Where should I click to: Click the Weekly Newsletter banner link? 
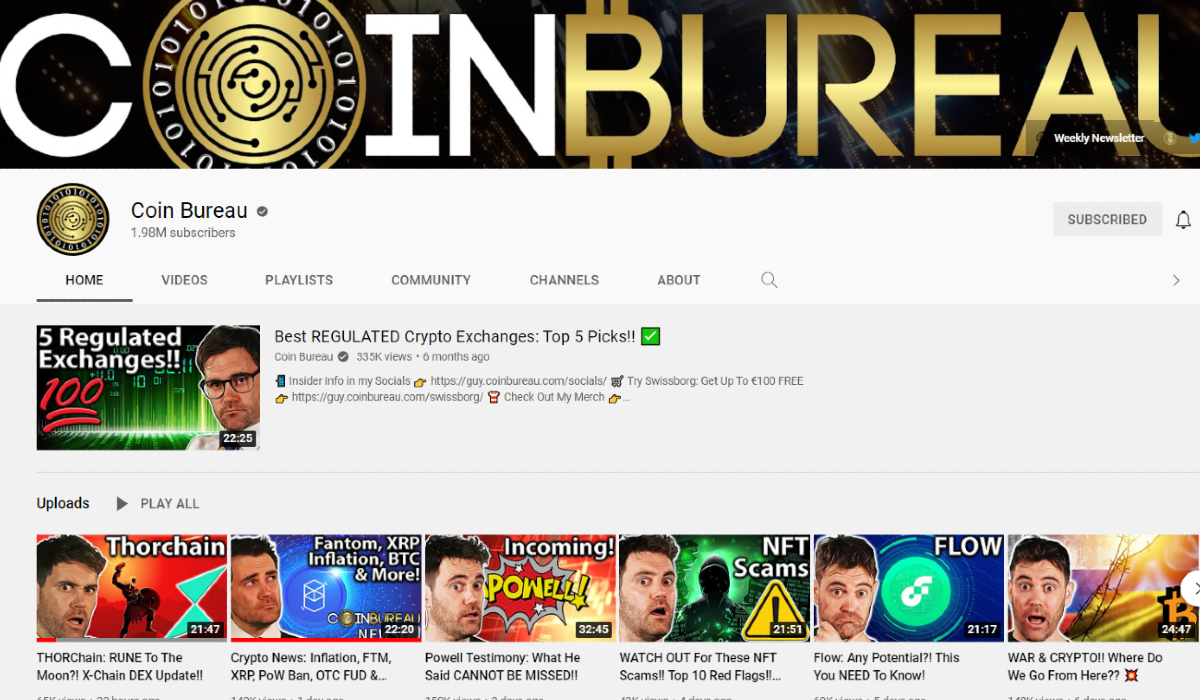pyautogui.click(x=1098, y=138)
